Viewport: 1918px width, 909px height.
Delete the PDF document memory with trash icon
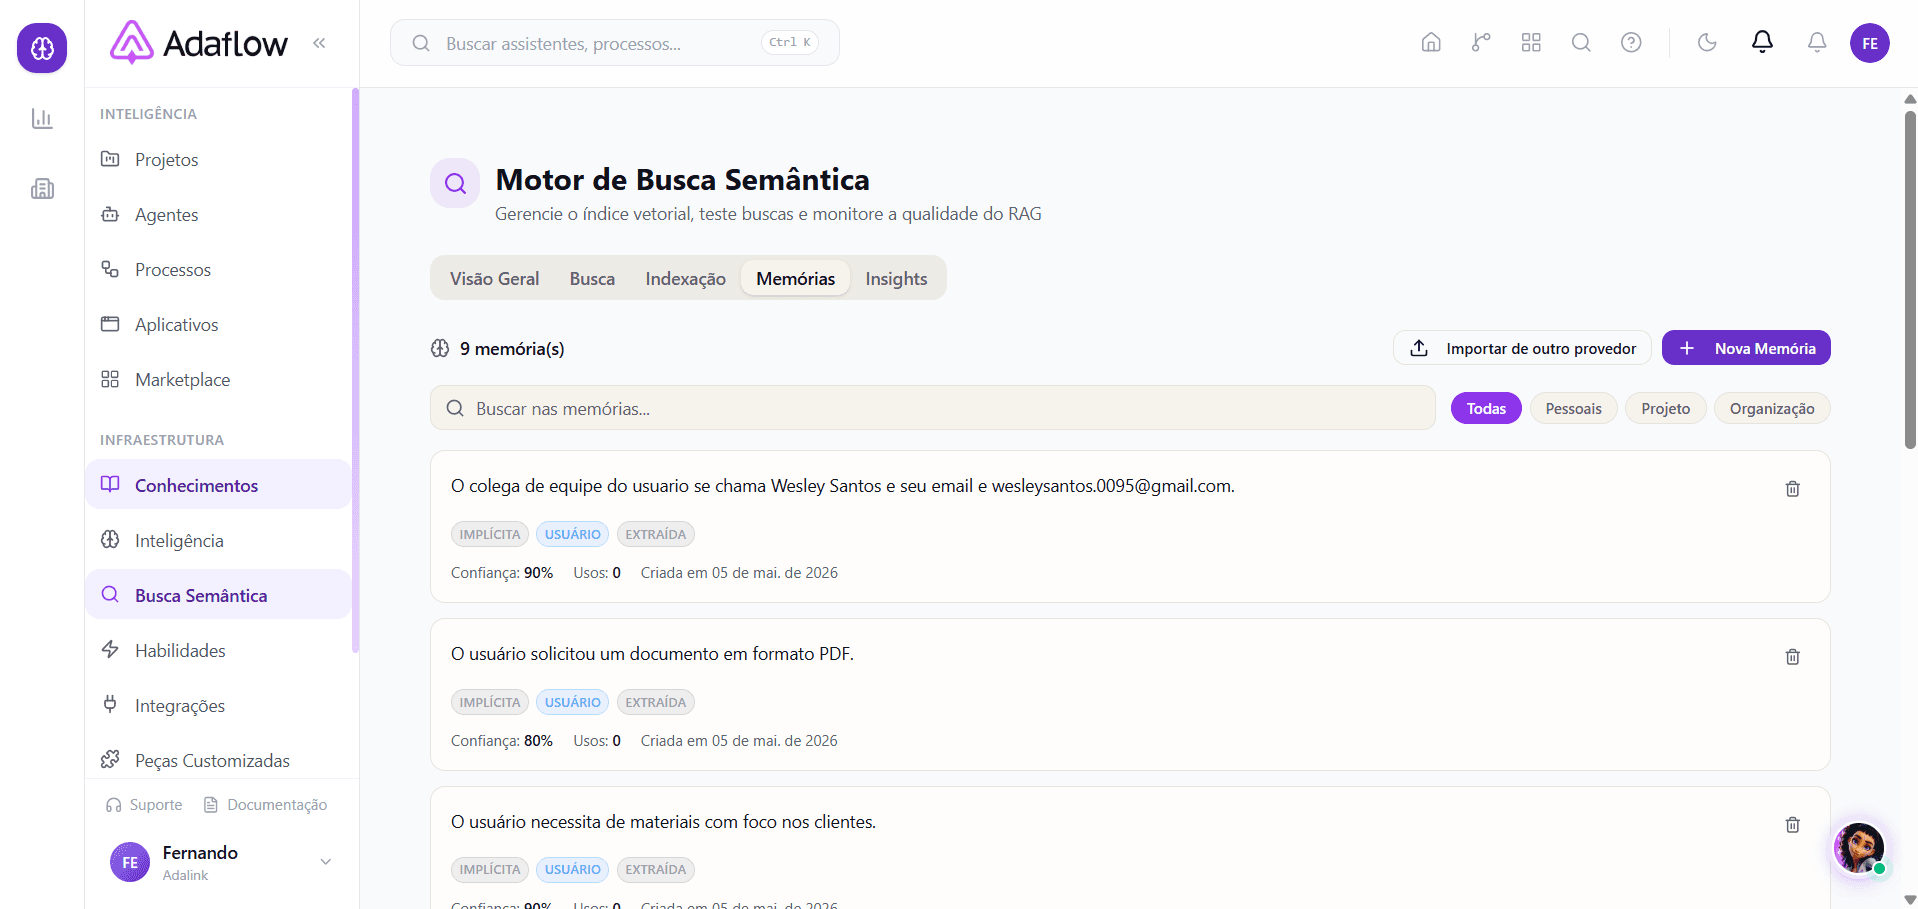pyautogui.click(x=1792, y=656)
